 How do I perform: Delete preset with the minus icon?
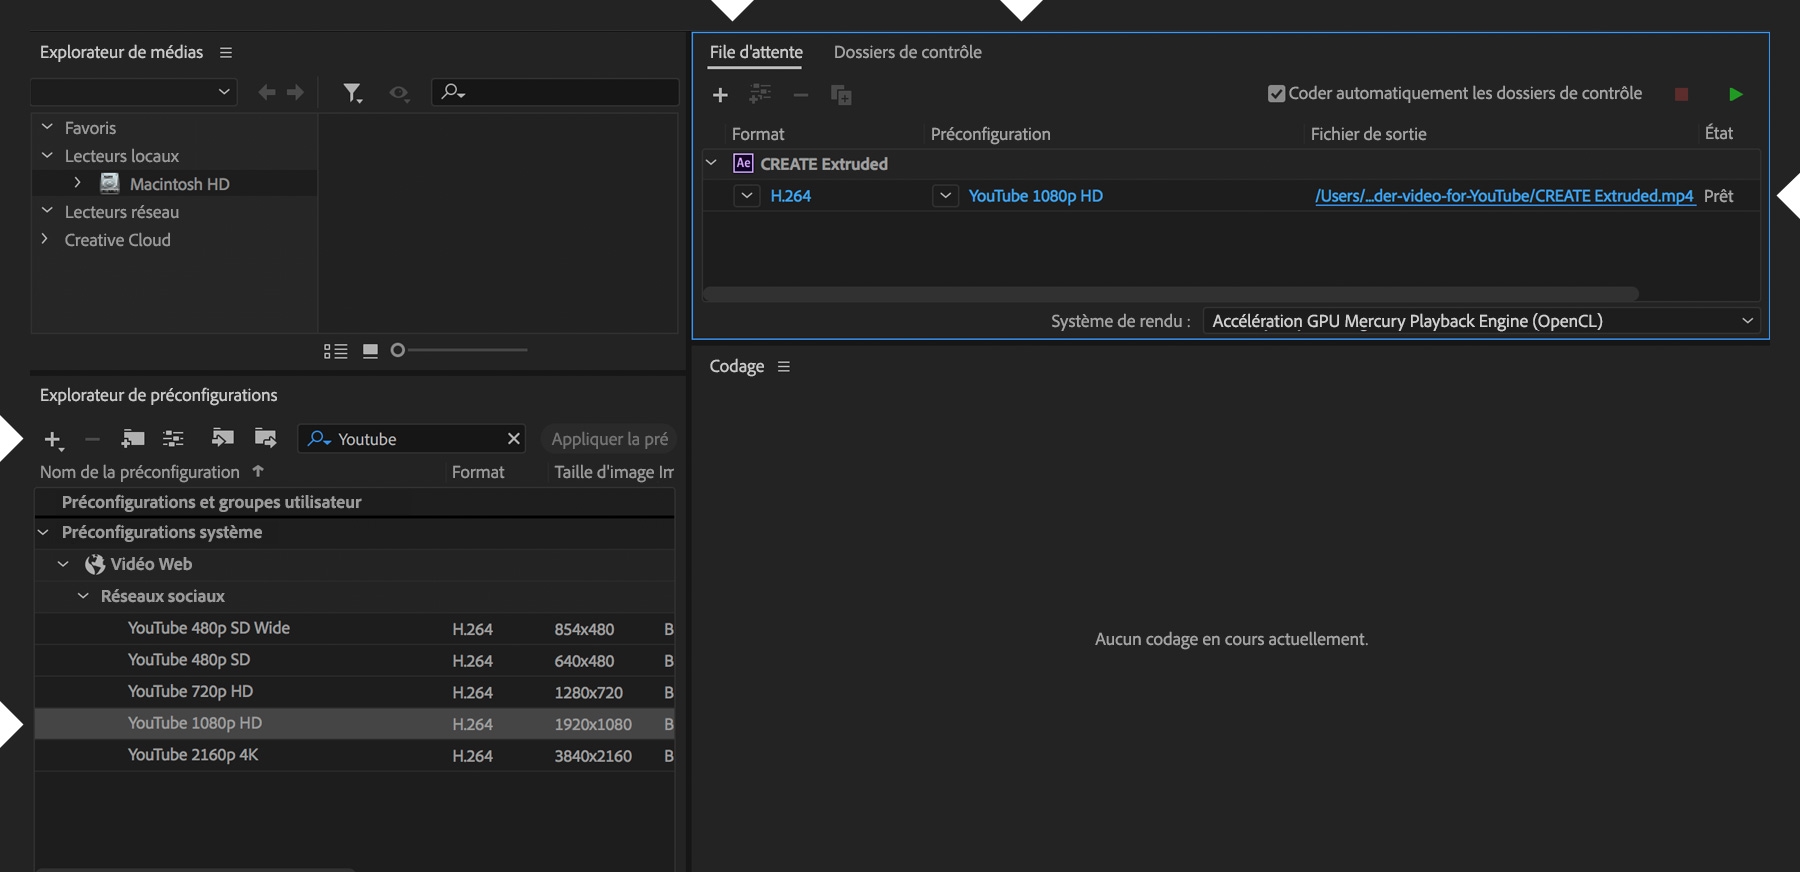coord(92,439)
